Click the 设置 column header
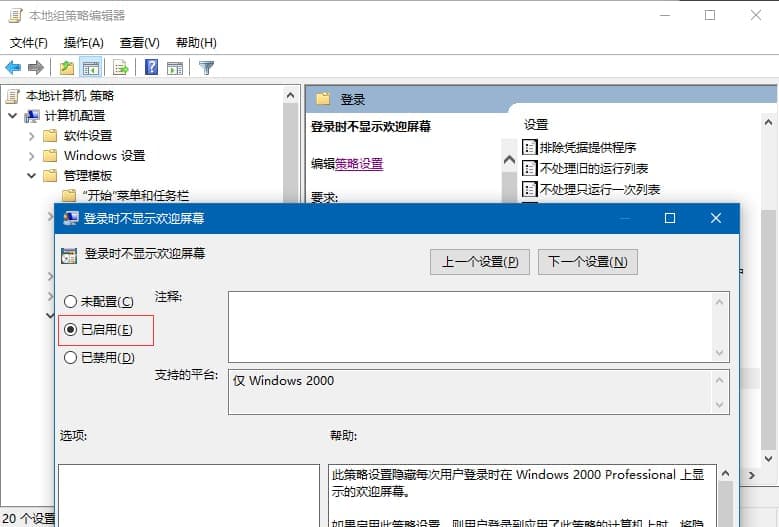The height and width of the screenshot is (527, 779). click(x=536, y=125)
